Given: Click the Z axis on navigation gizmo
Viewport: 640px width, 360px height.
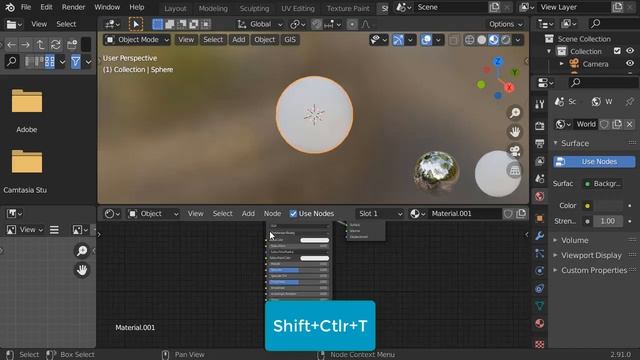Looking at the screenshot, I should click(498, 62).
